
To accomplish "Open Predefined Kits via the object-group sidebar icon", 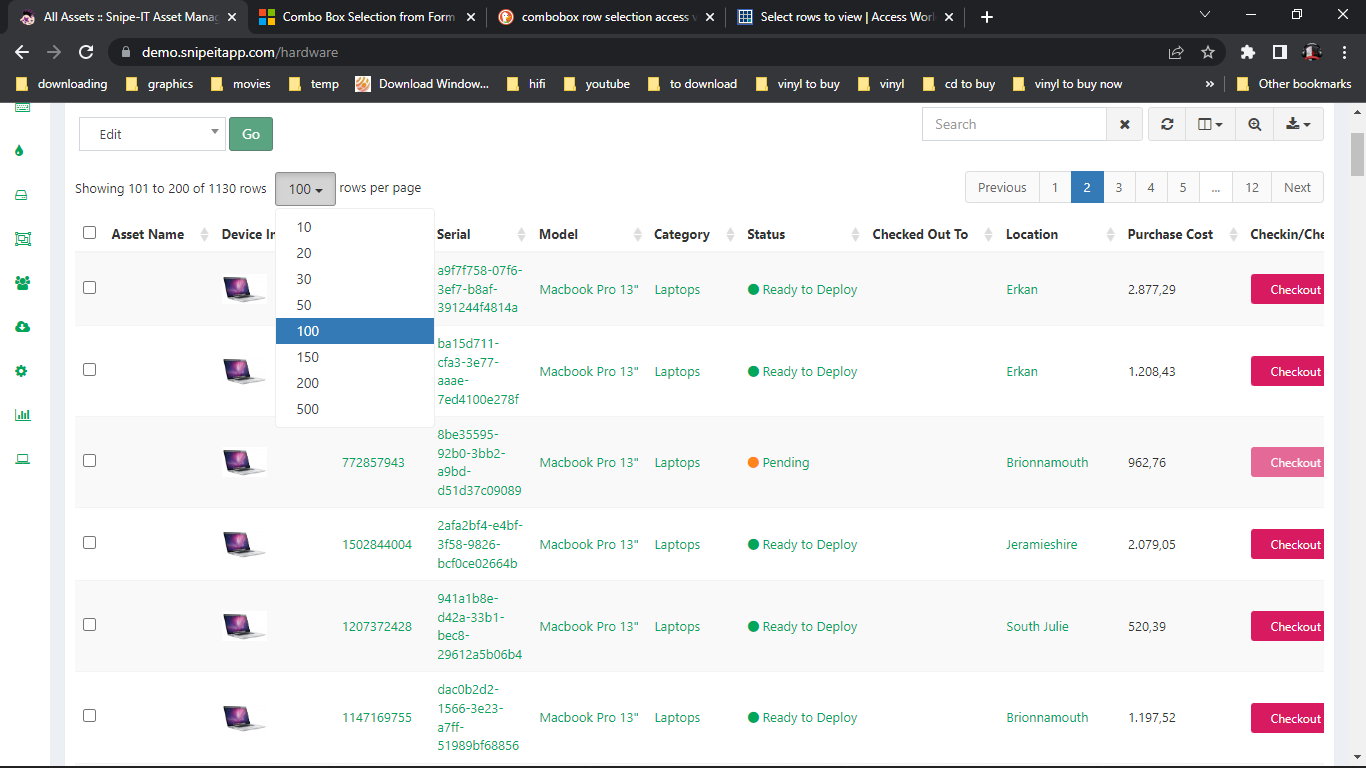I will (x=22, y=239).
